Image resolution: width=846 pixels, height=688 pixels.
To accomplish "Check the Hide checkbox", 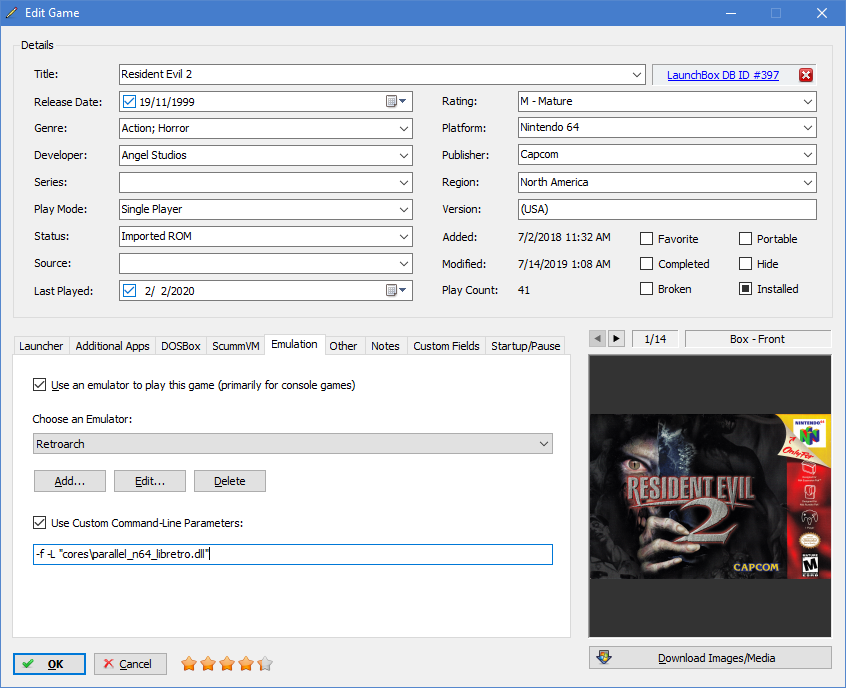I will tap(745, 263).
